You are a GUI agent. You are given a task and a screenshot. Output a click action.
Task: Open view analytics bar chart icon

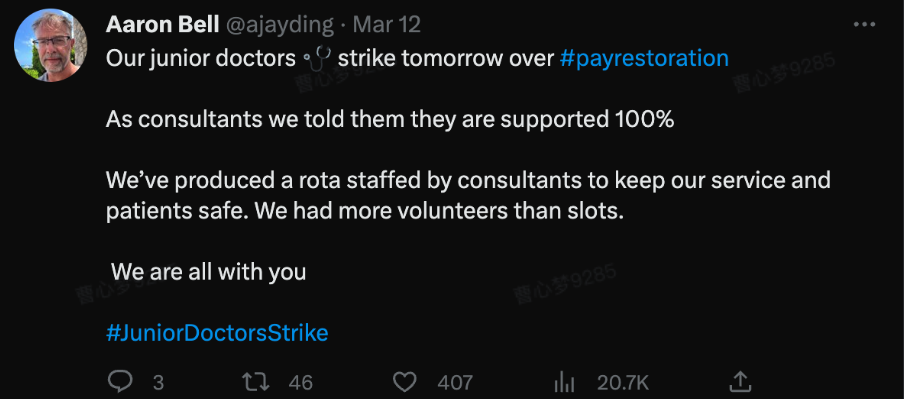[562, 382]
